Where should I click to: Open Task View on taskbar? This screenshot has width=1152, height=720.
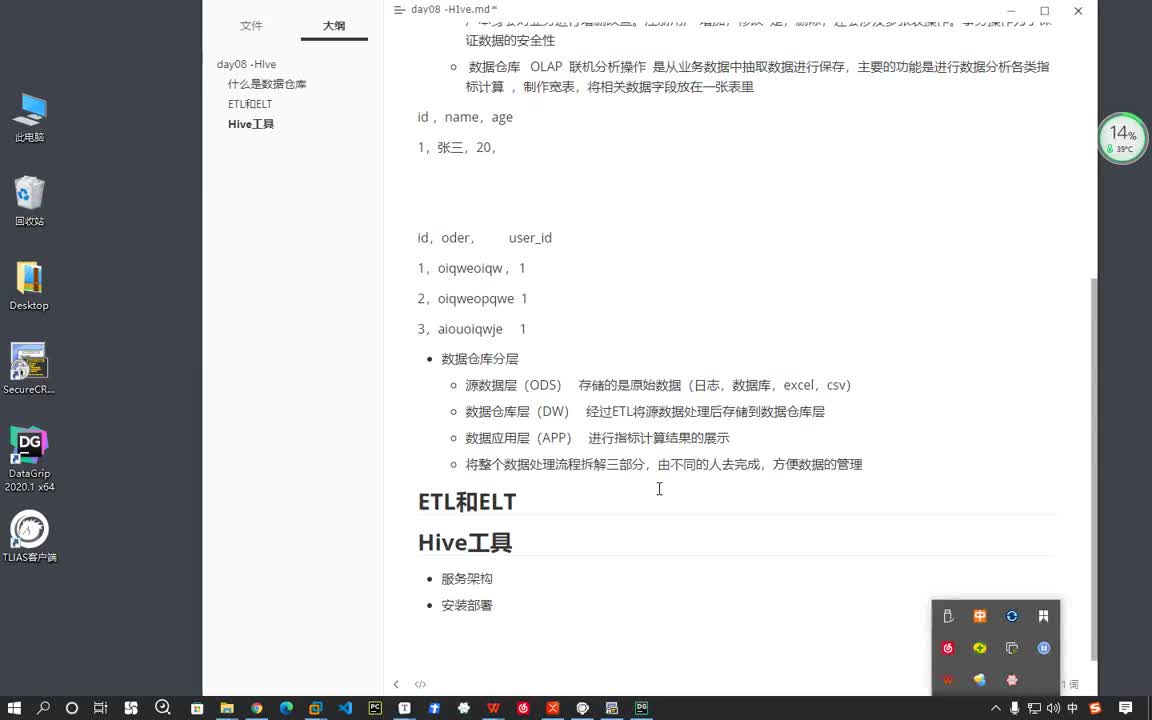coord(101,708)
